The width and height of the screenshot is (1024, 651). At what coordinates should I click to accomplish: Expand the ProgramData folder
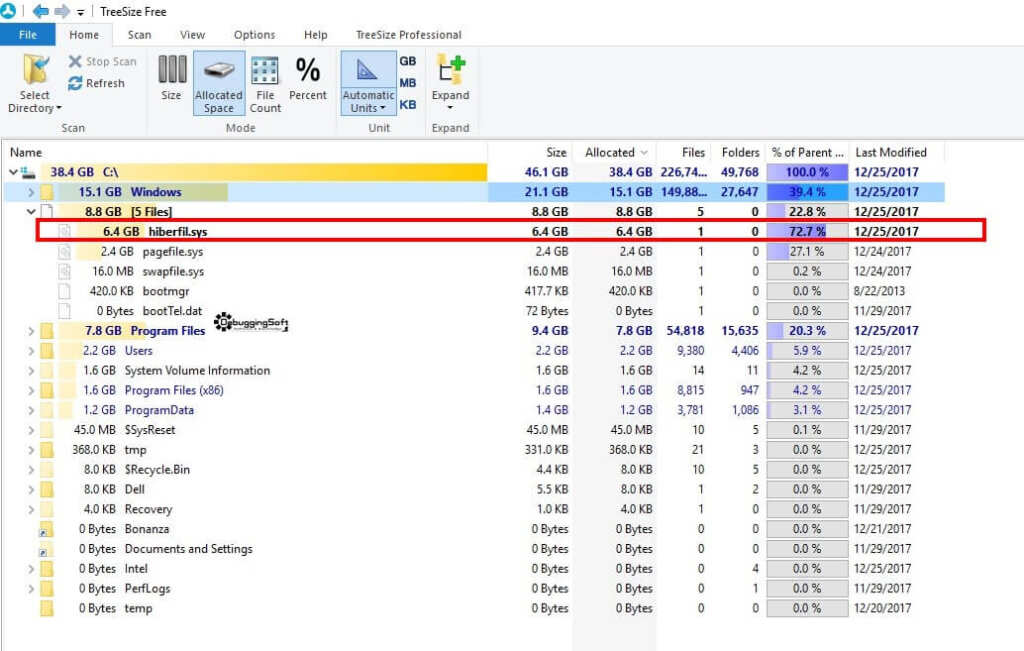pos(31,410)
